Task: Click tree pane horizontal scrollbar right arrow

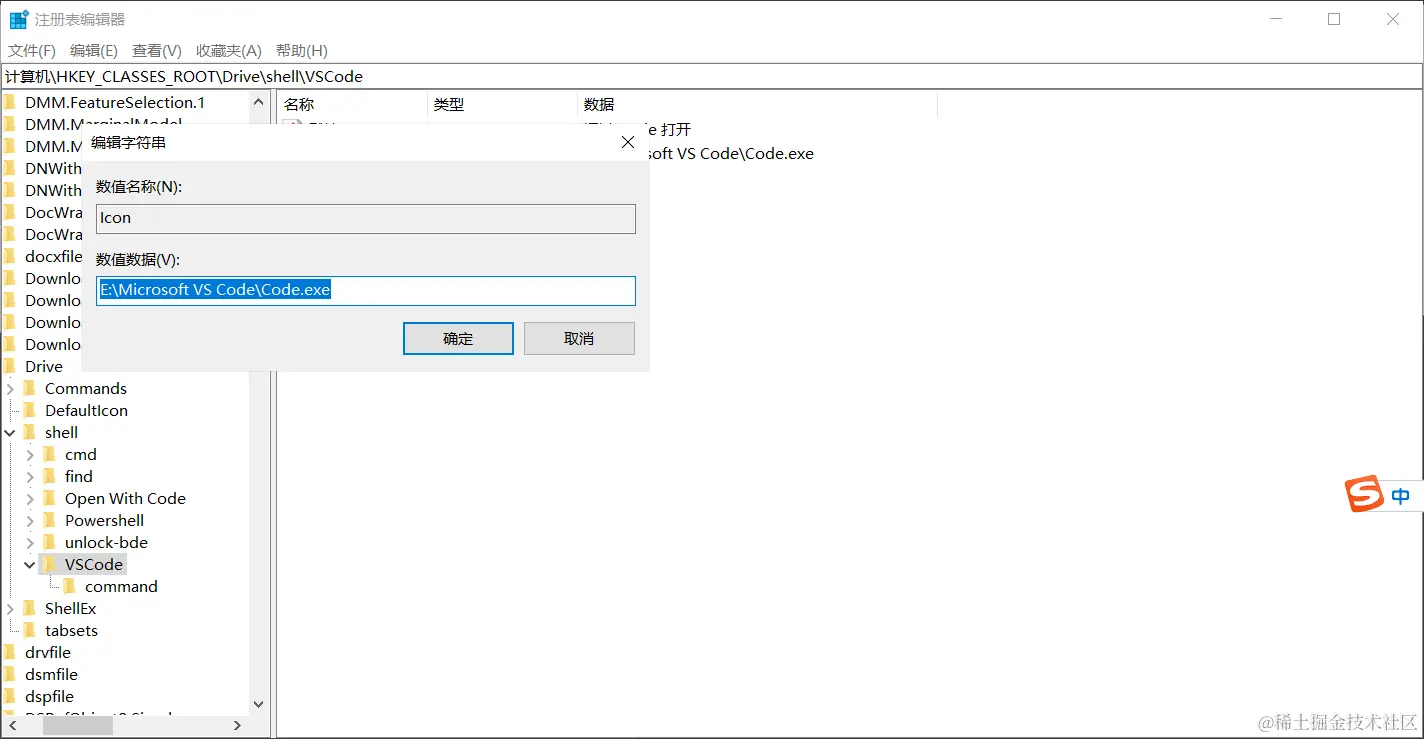Action: [237, 726]
